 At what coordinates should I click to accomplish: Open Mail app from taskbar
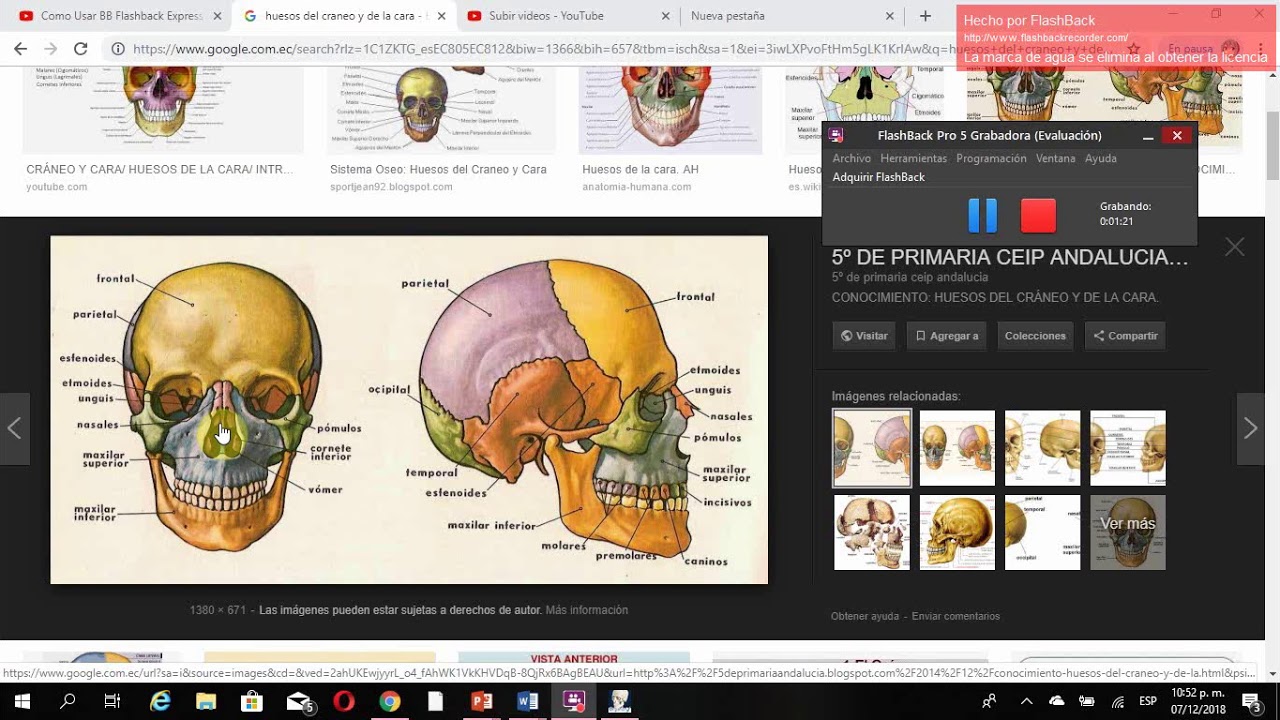click(x=299, y=701)
